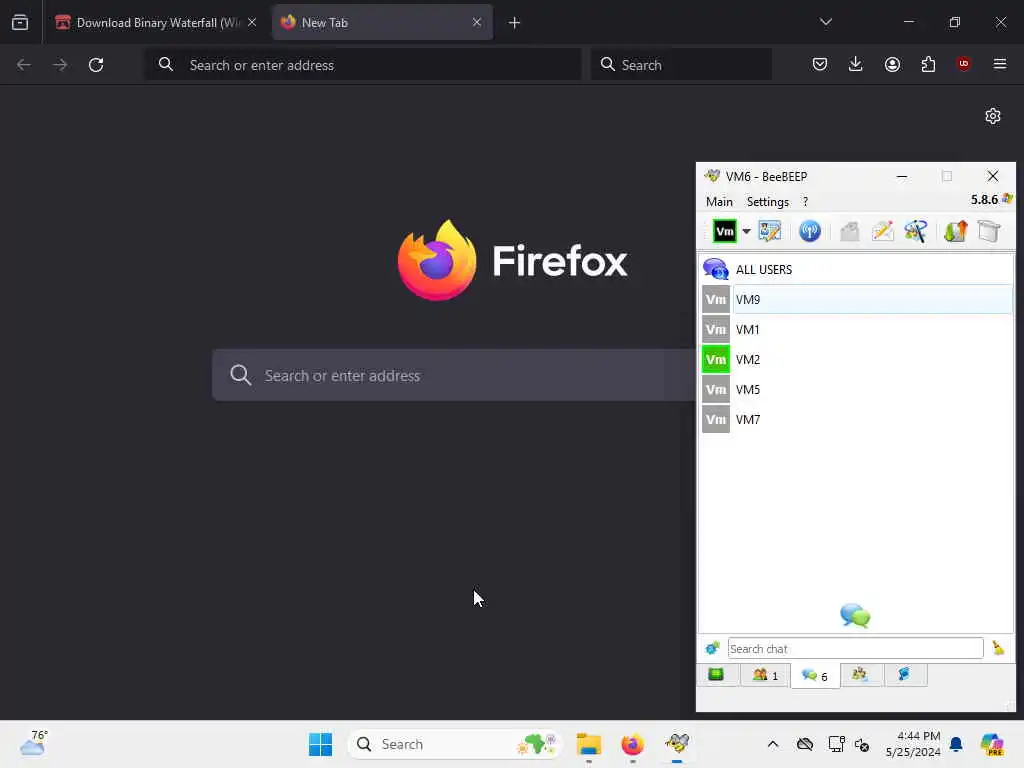Screen dimensions: 1024x768
Task: Select the VM1 chat entry
Action: (x=856, y=329)
